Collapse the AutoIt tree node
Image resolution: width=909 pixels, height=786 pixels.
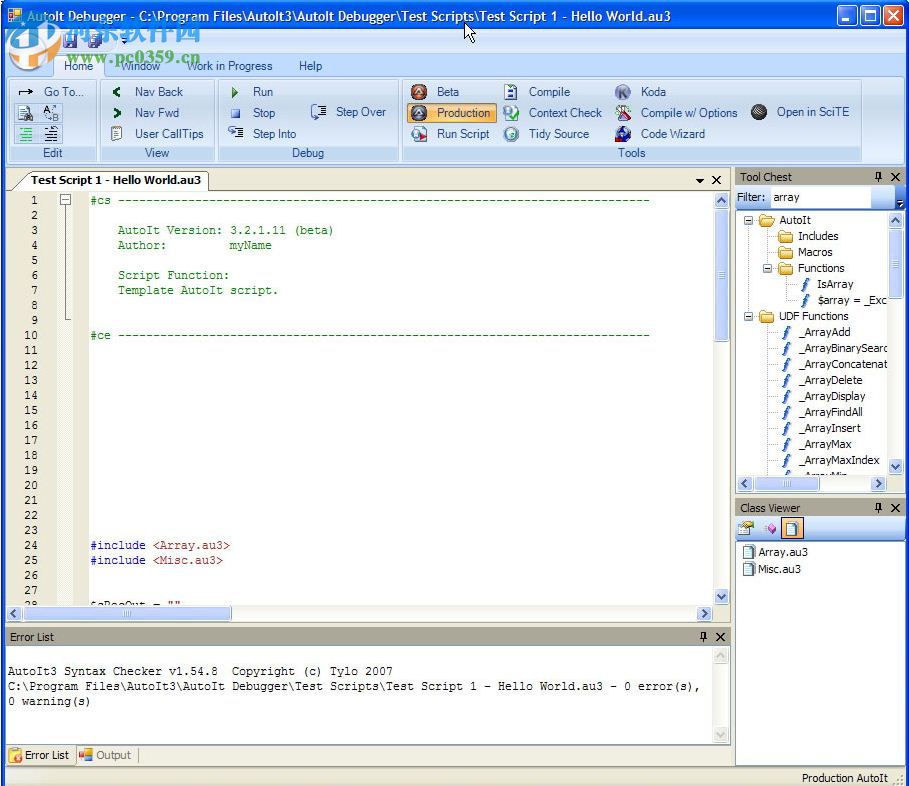point(748,221)
